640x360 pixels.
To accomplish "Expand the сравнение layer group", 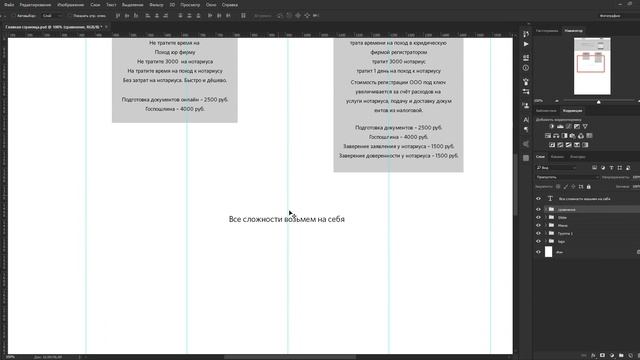I will [546, 209].
